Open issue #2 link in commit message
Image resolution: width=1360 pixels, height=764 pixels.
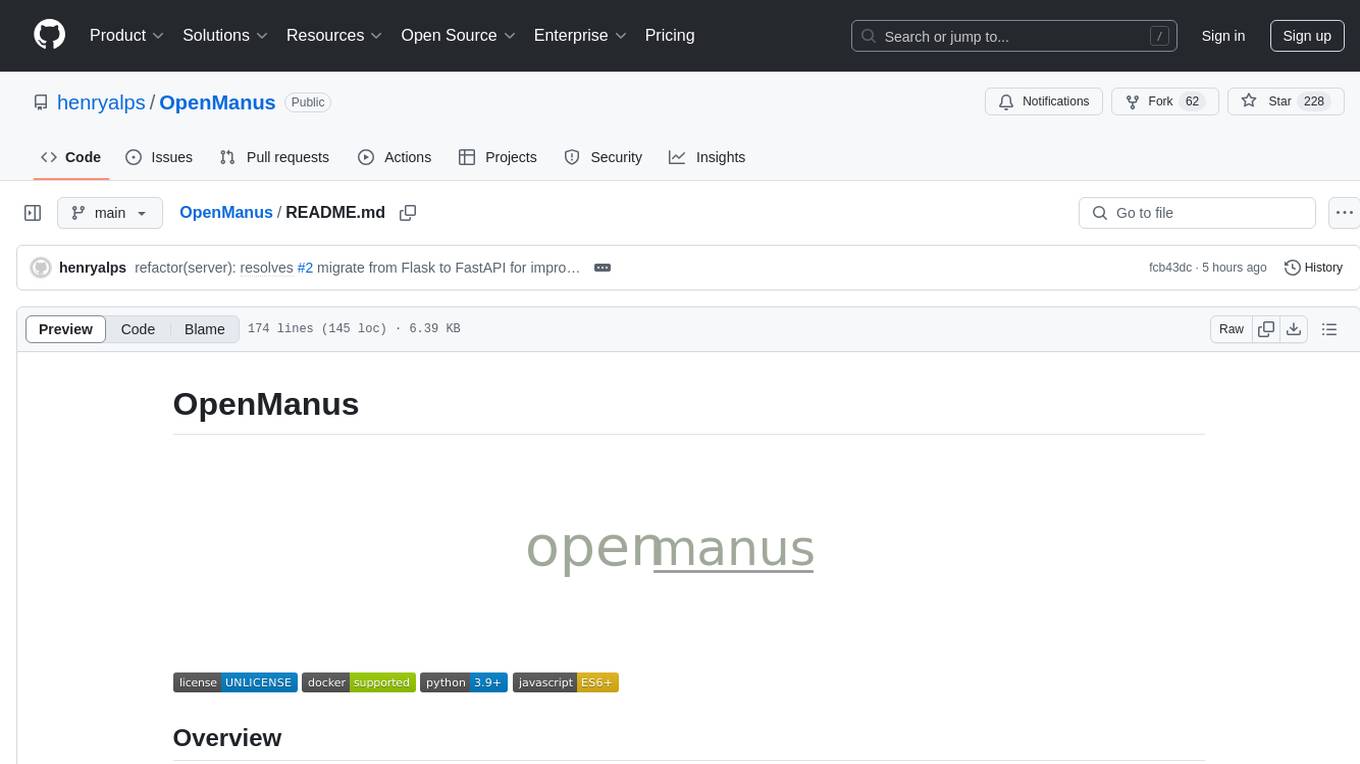pyautogui.click(x=305, y=268)
